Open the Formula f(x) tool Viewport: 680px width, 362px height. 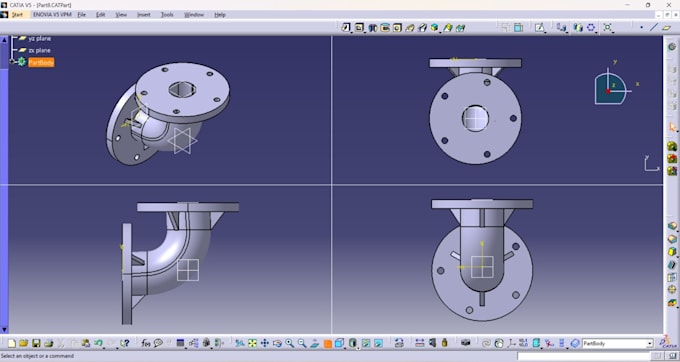pos(146,343)
